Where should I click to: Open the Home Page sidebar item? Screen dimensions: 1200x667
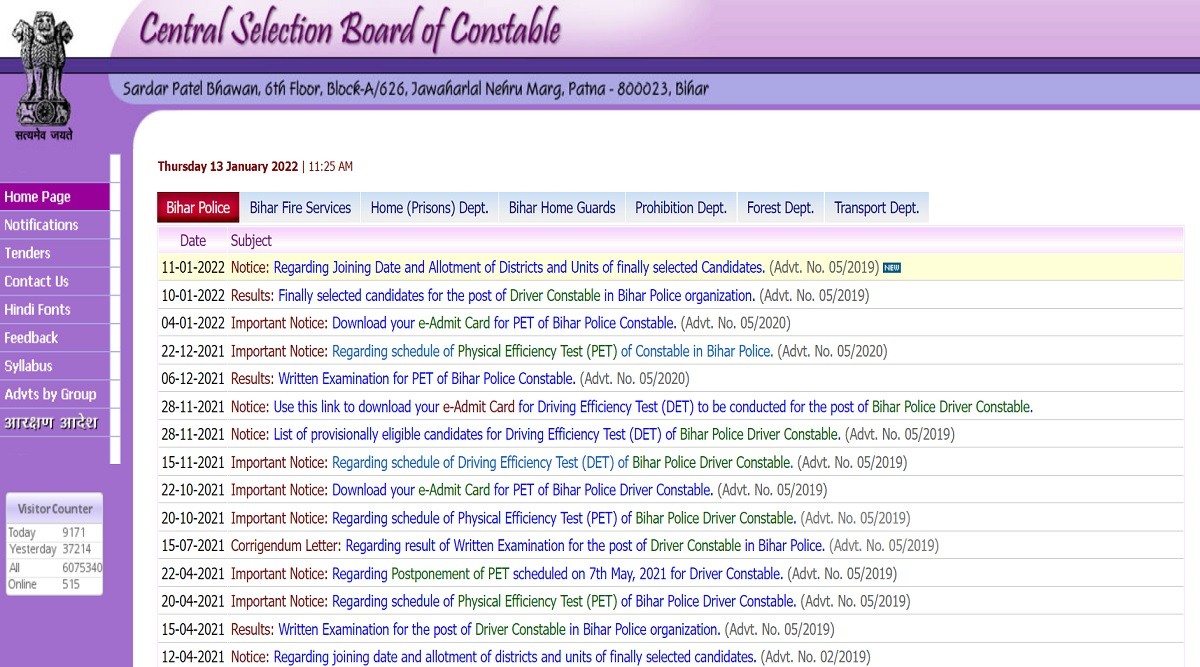click(x=38, y=197)
